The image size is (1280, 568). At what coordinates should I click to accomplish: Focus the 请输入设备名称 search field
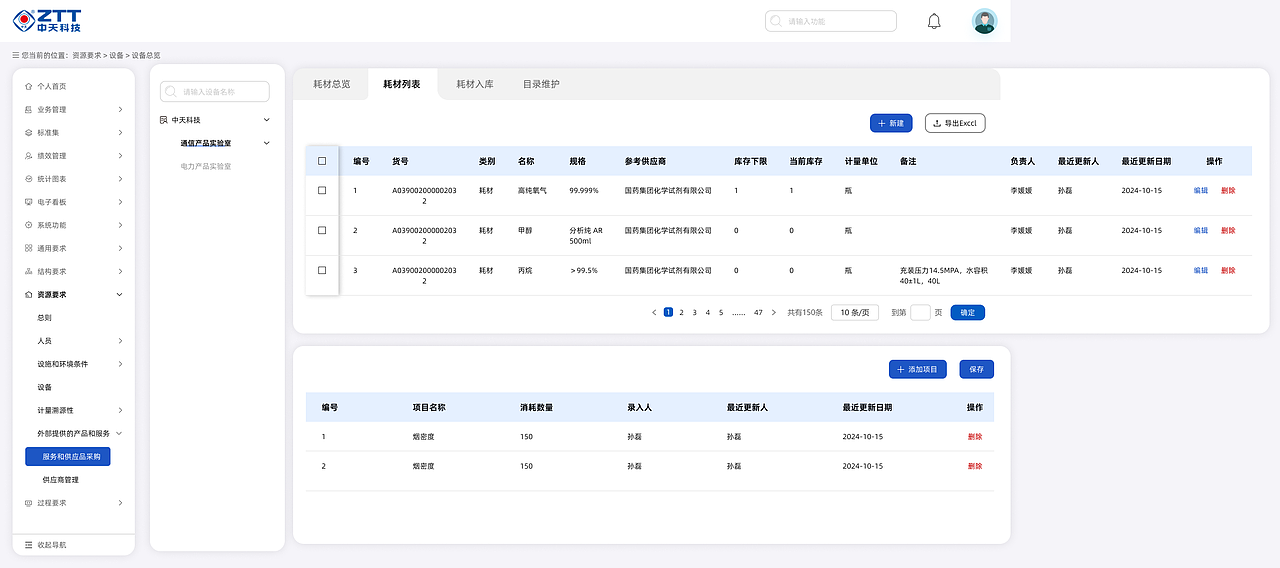[x=215, y=92]
